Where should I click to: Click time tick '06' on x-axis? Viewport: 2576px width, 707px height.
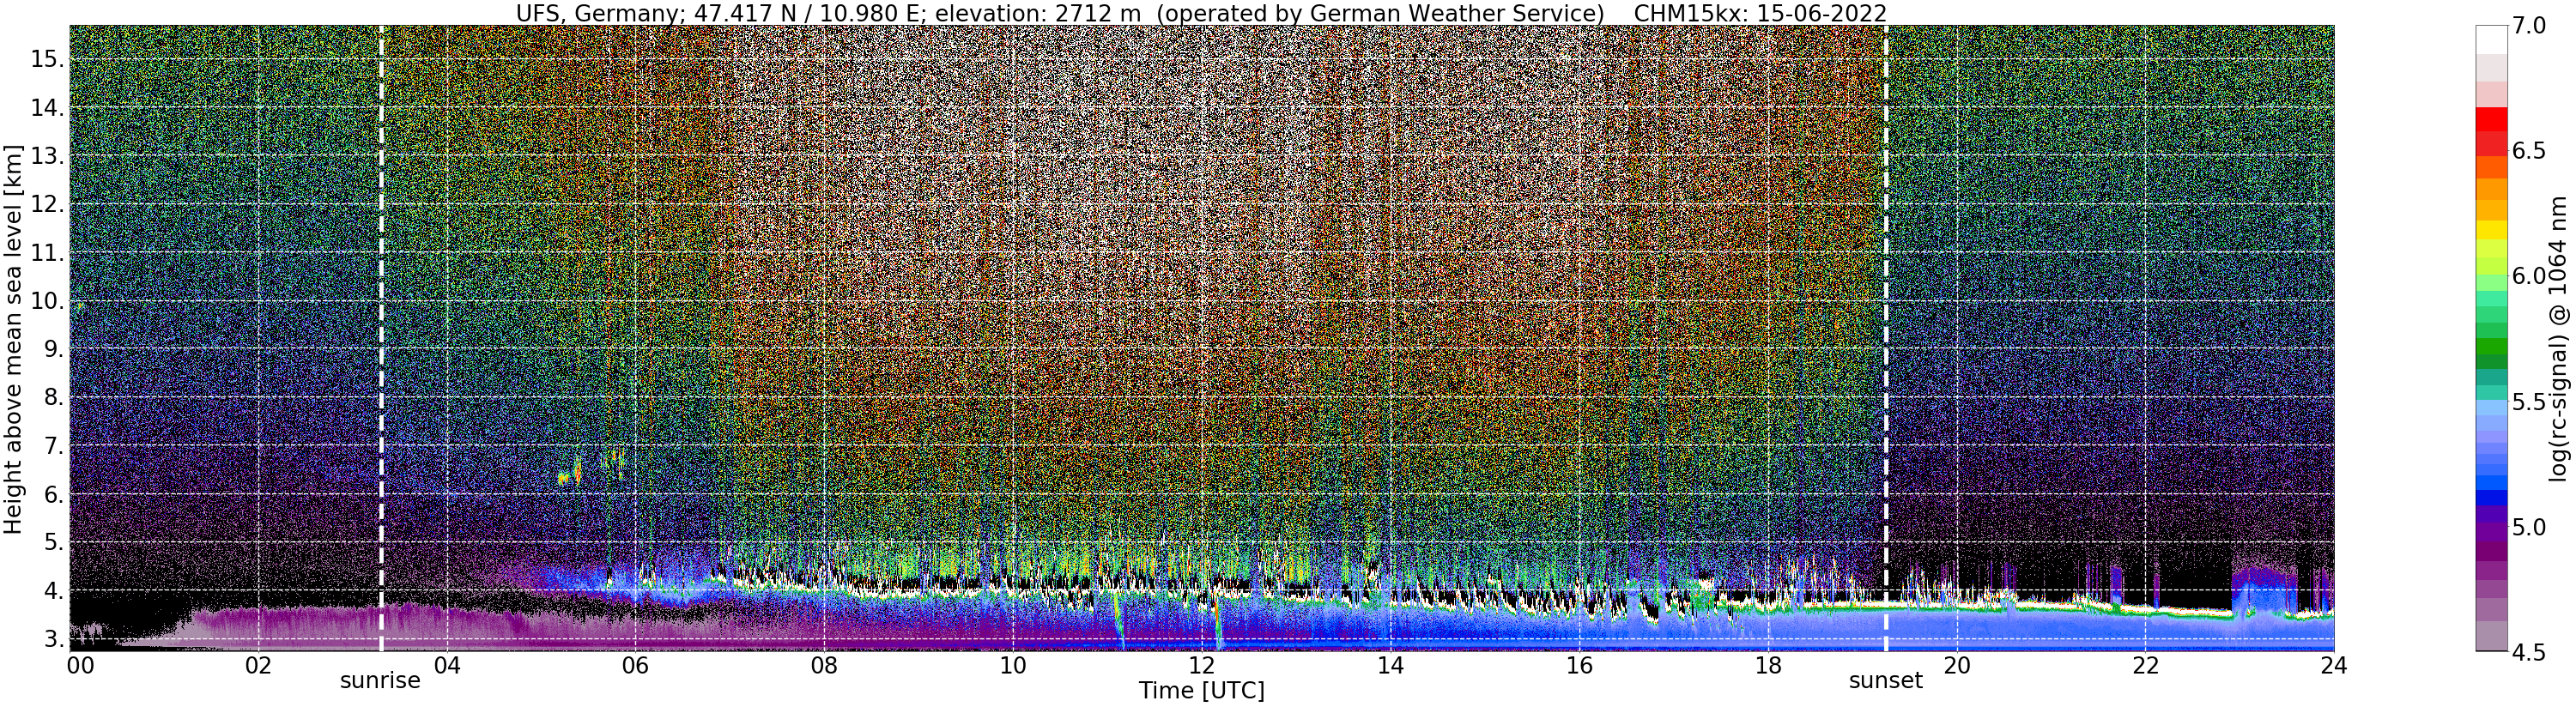[x=635, y=665]
